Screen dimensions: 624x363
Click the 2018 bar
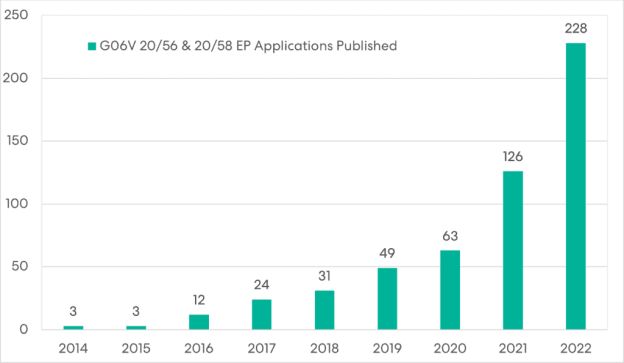point(324,310)
